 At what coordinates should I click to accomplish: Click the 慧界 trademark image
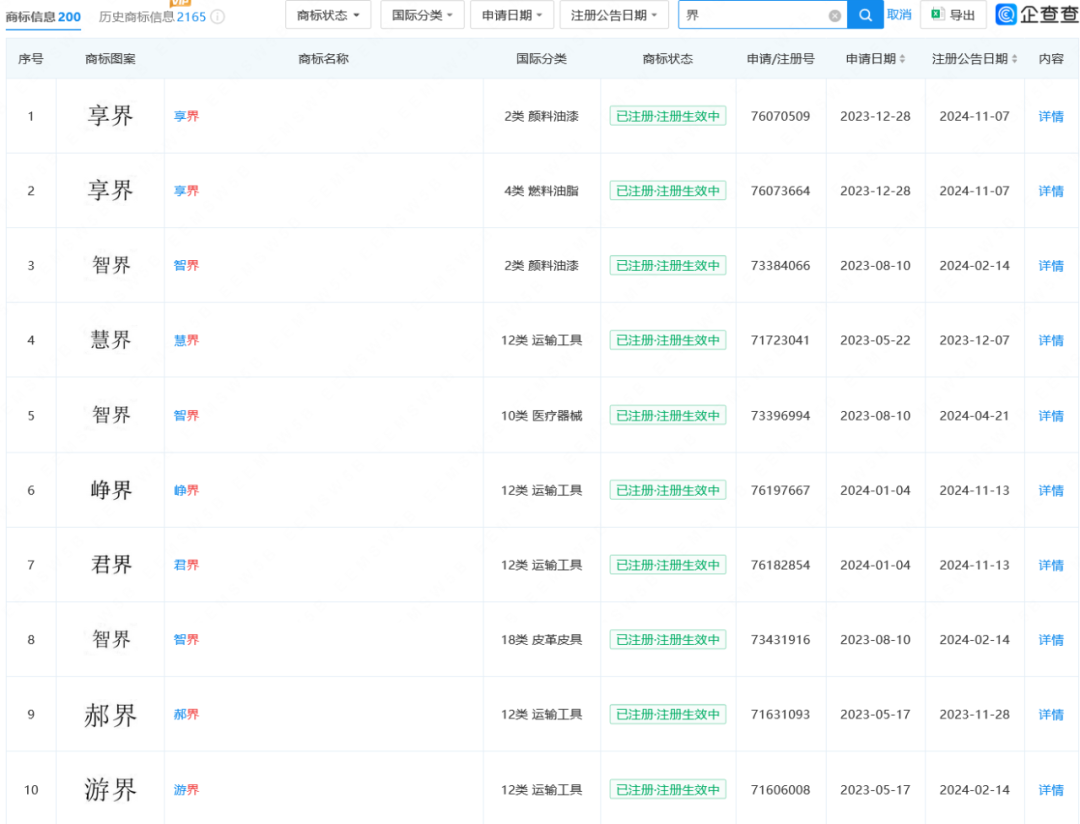110,339
